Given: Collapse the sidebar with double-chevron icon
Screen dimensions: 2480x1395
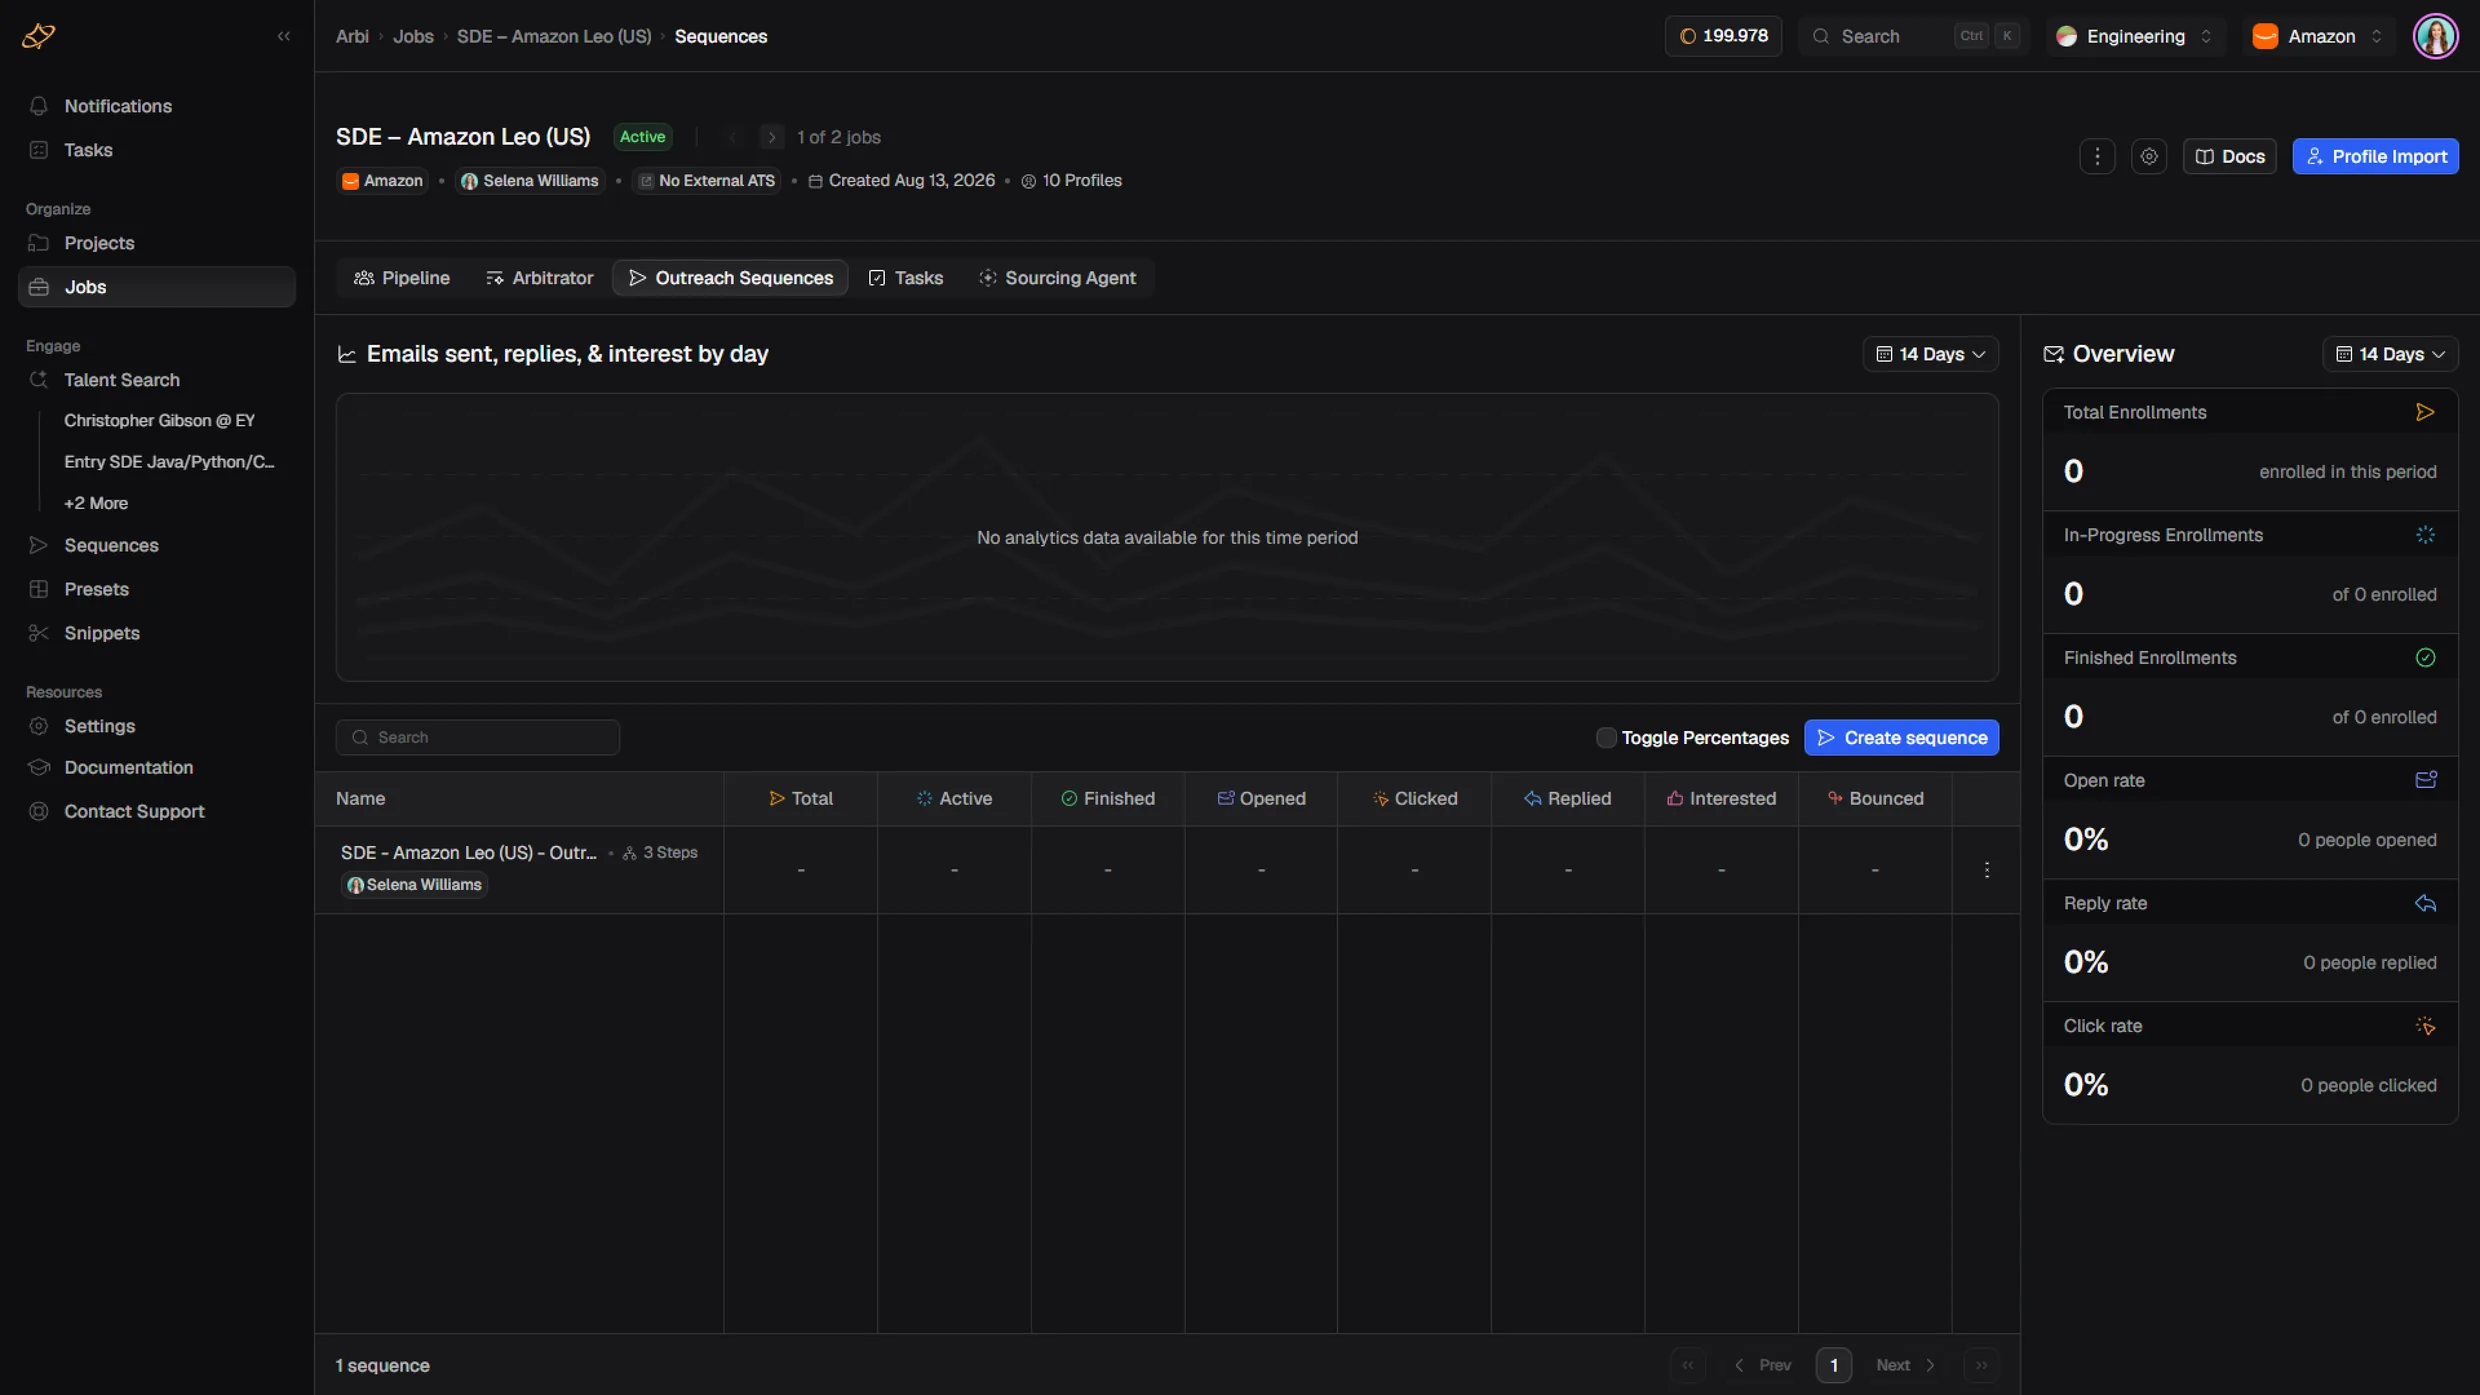Looking at the screenshot, I should click(x=284, y=36).
